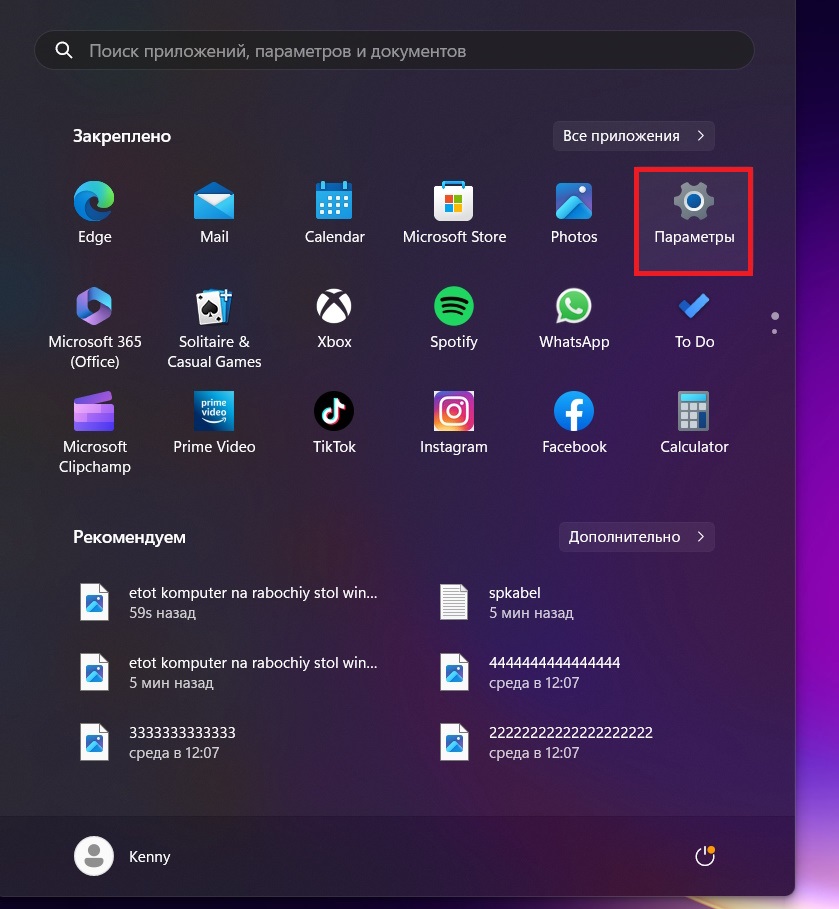The image size is (839, 909).
Task: Open the 444444444444444 image file
Action: coord(531,672)
